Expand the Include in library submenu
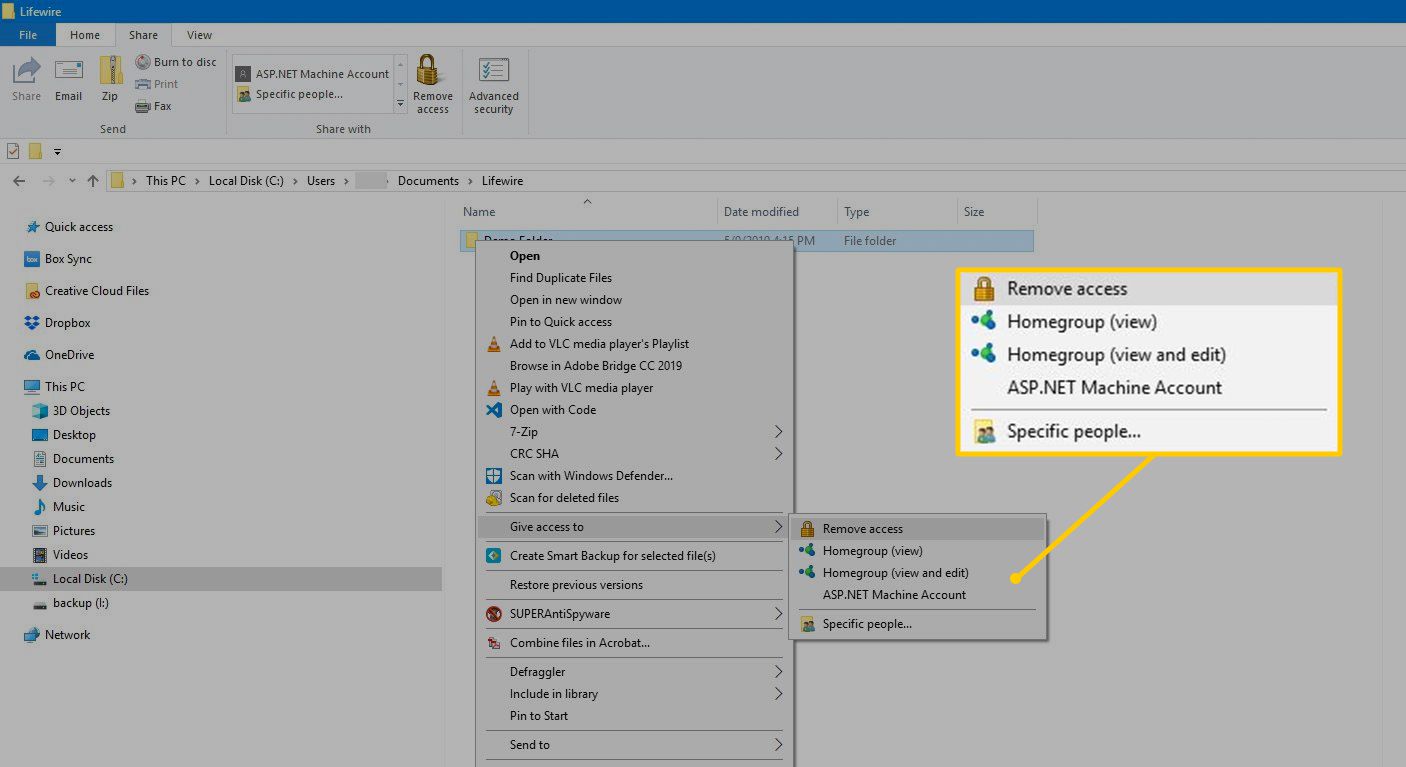This screenshot has width=1406, height=767. point(778,694)
